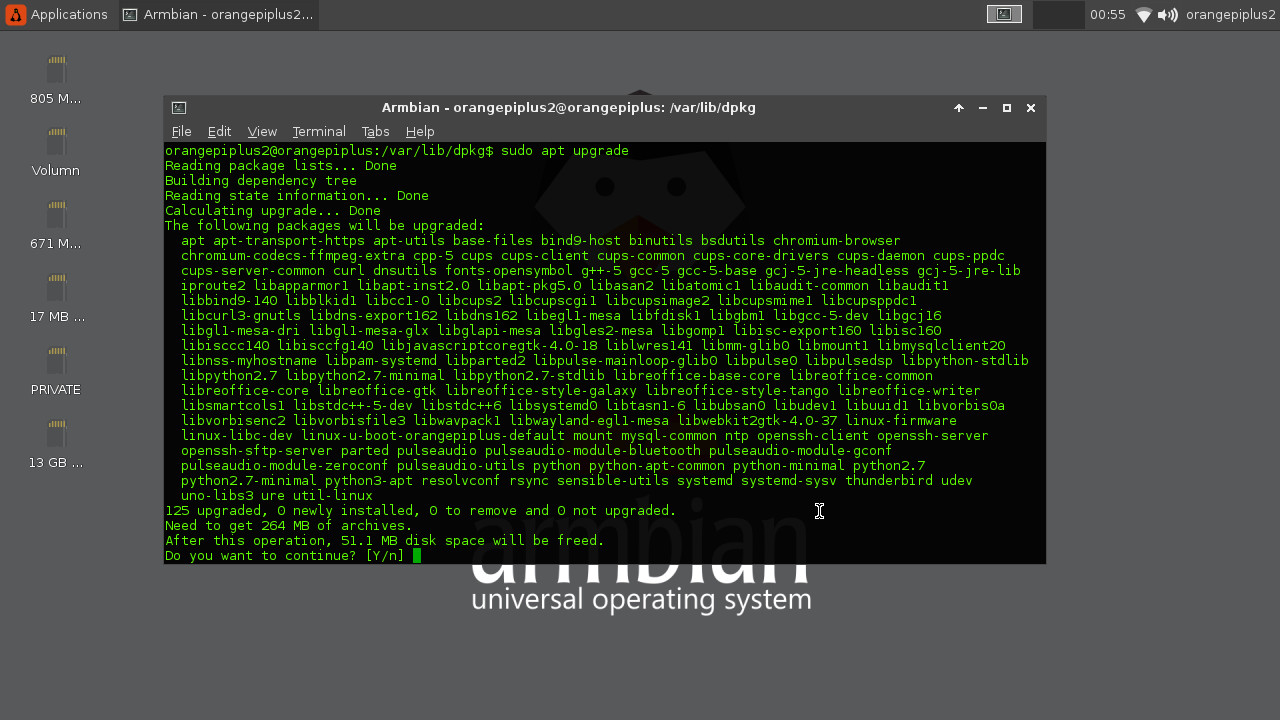Click 'pulseaudio-module-bluetooth' package name
Viewport: 1280px width, 720px height.
[x=593, y=451]
